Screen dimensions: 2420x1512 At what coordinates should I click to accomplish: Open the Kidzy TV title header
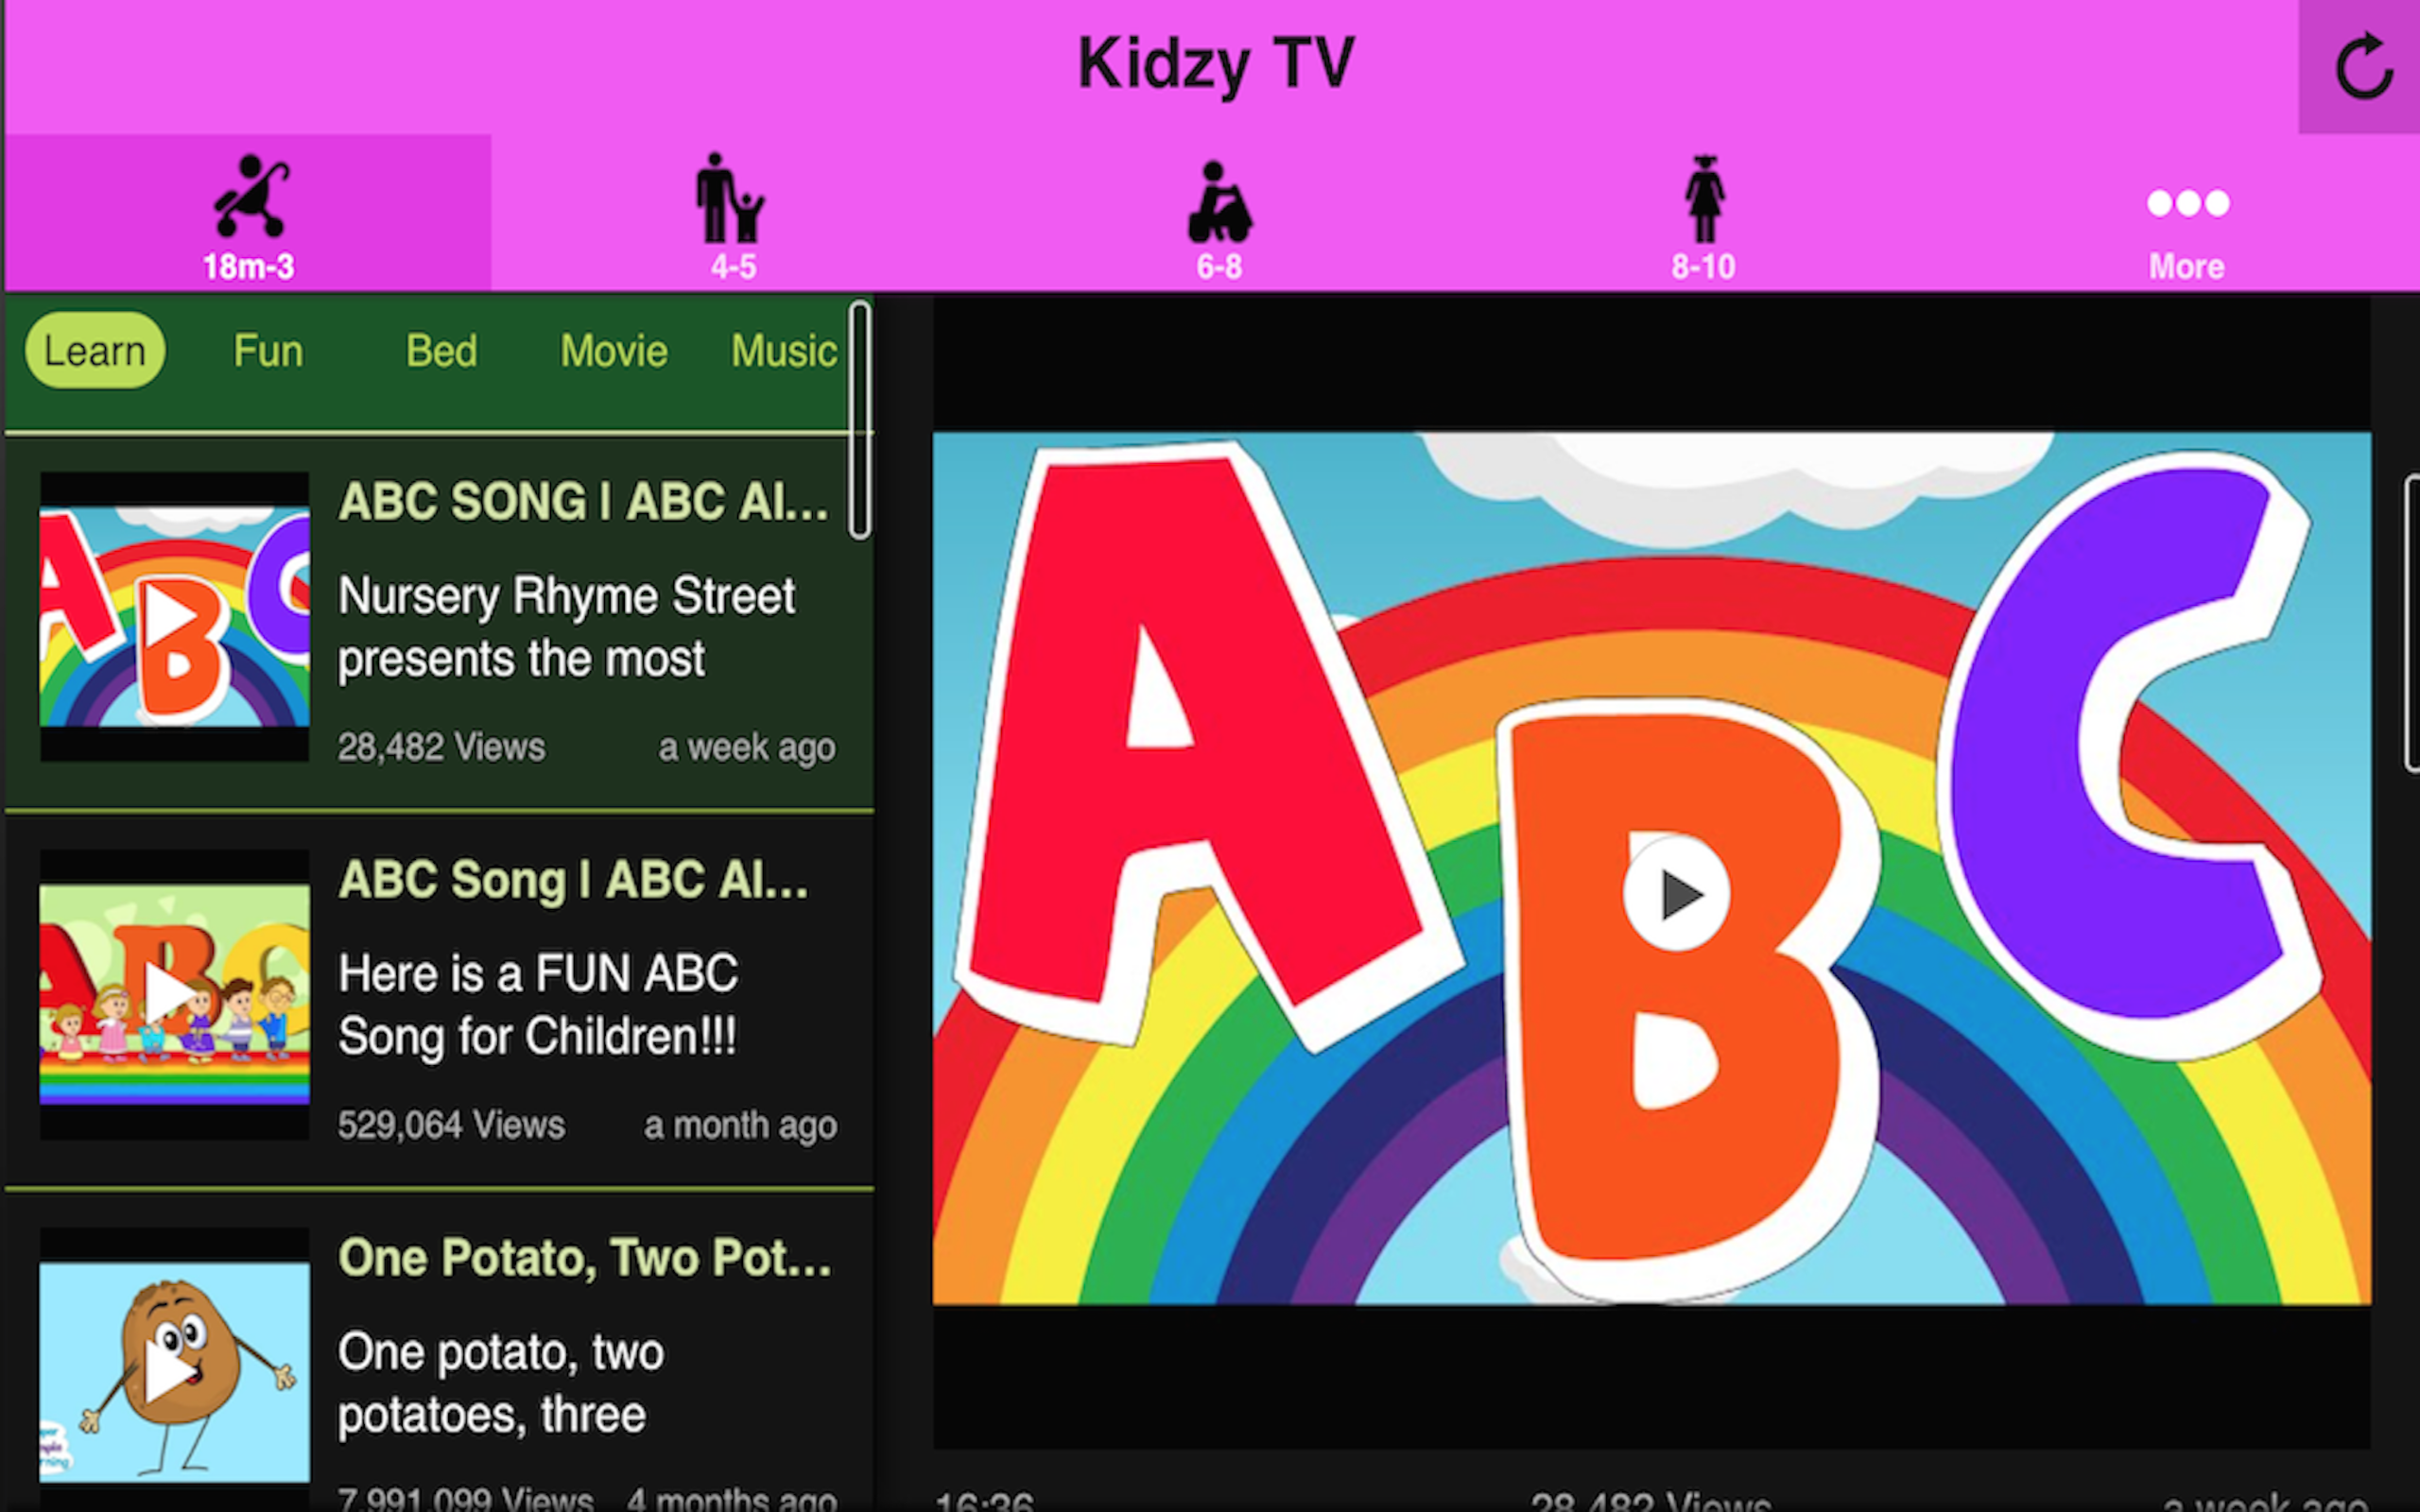click(1216, 62)
